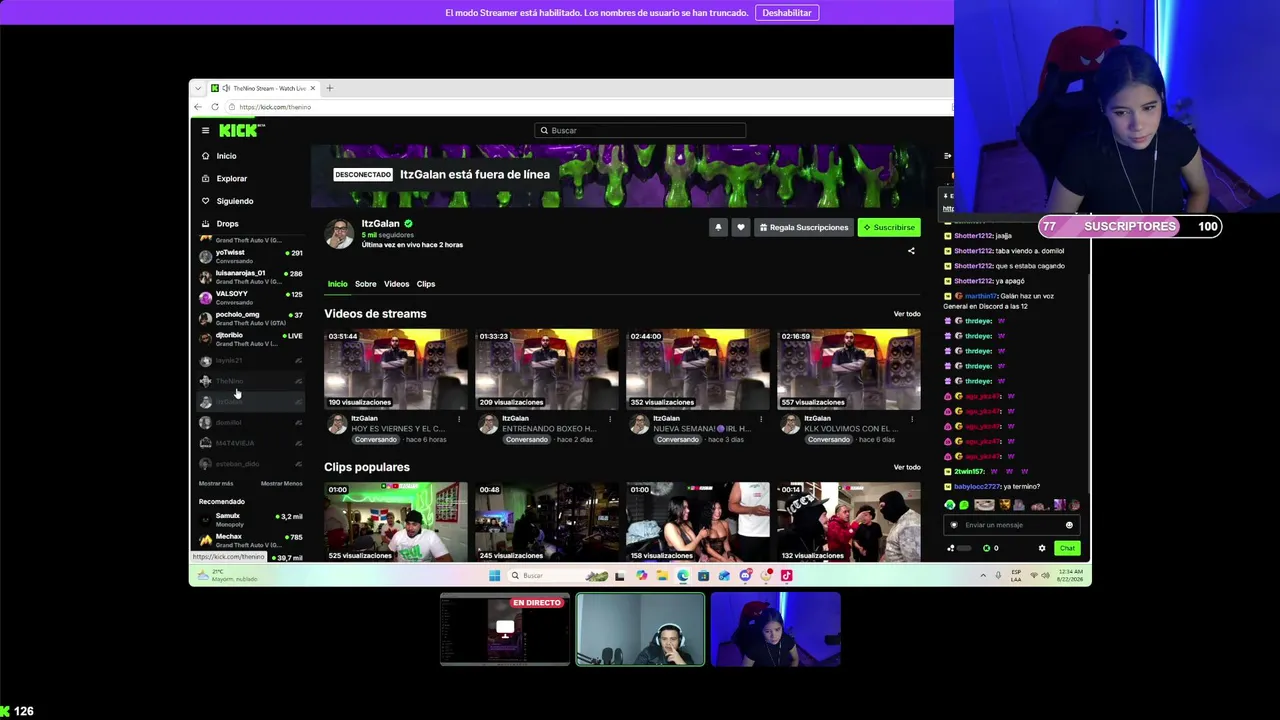The height and width of the screenshot is (720, 1280).
Task: Click the Buscar search field on Kick
Action: click(x=640, y=130)
